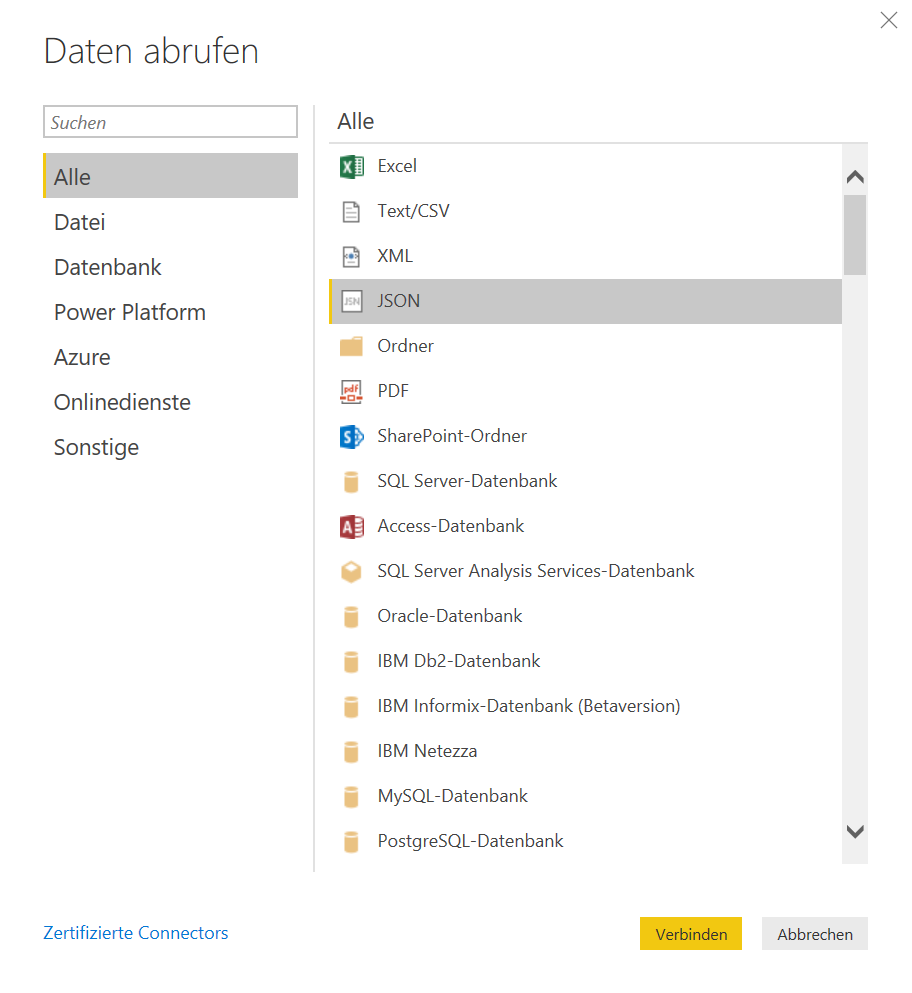
Task: Close the Daten abrufen dialog
Action: 889,20
